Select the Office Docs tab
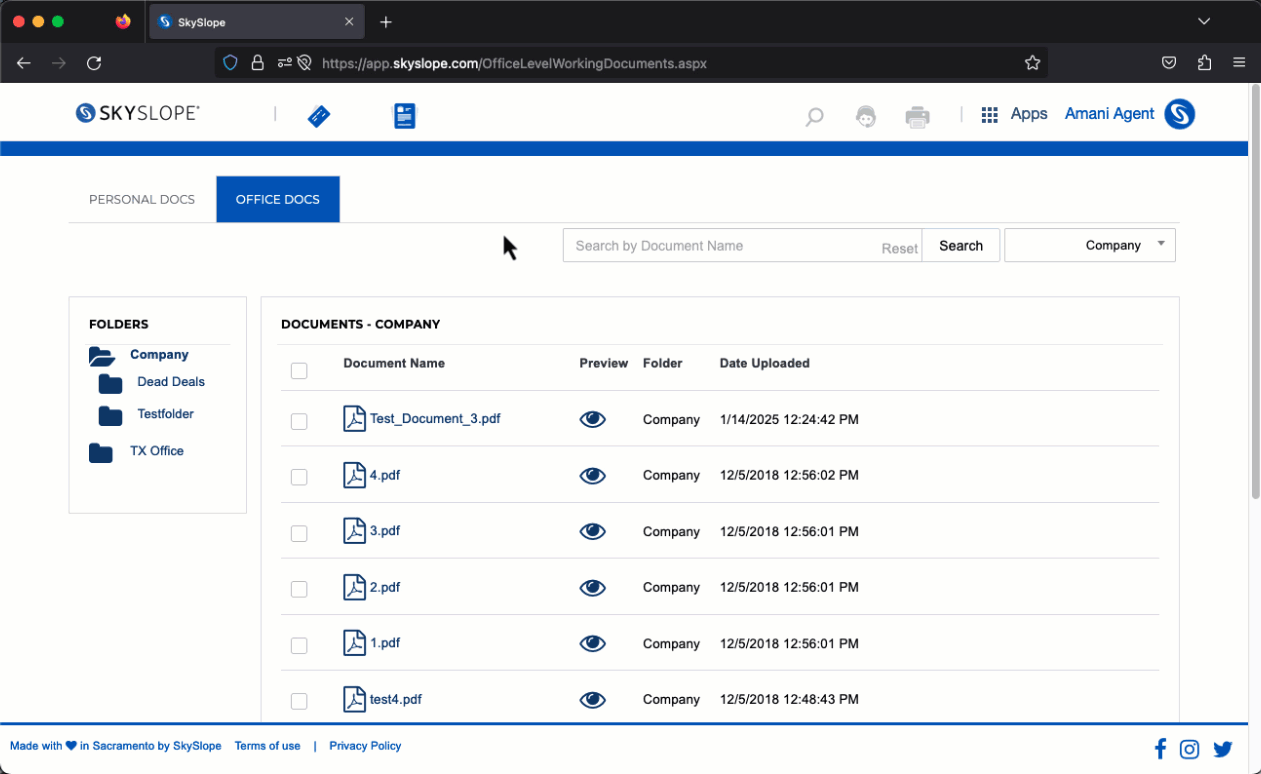1261x774 pixels. coord(278,199)
